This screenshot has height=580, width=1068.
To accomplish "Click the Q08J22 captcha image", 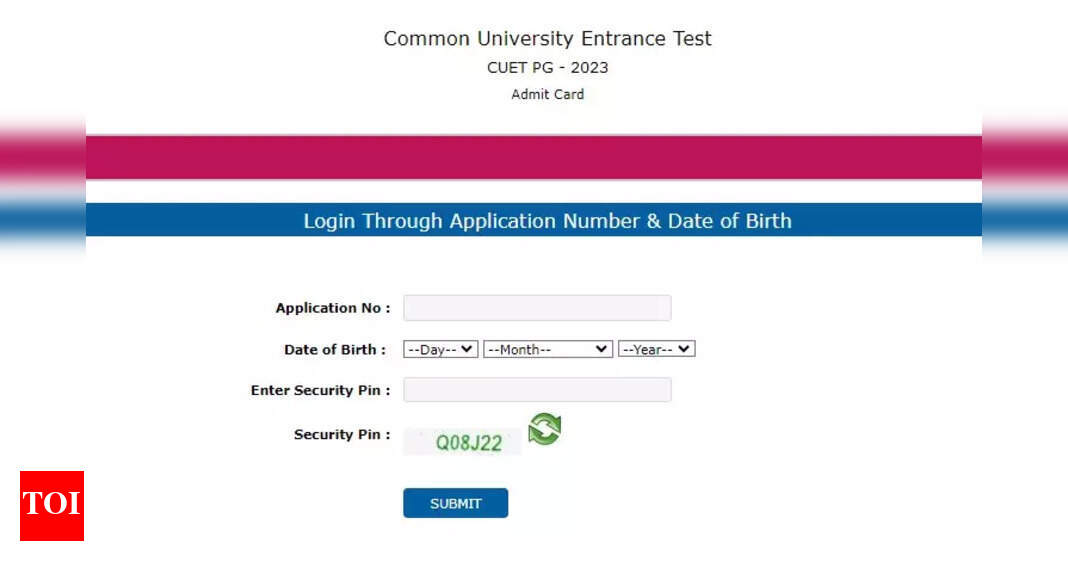I will (463, 442).
